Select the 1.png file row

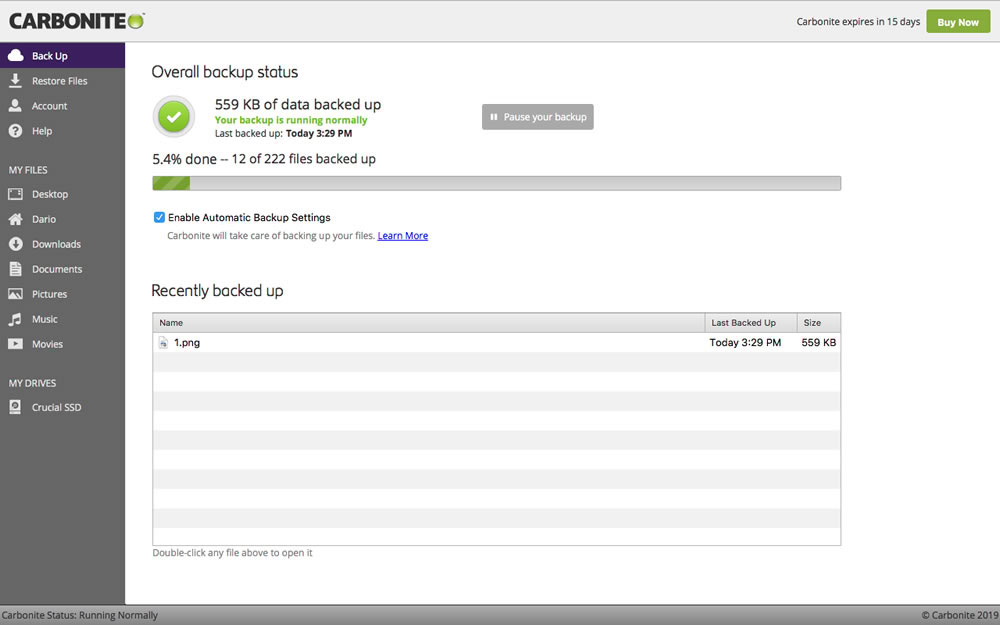tap(496, 342)
